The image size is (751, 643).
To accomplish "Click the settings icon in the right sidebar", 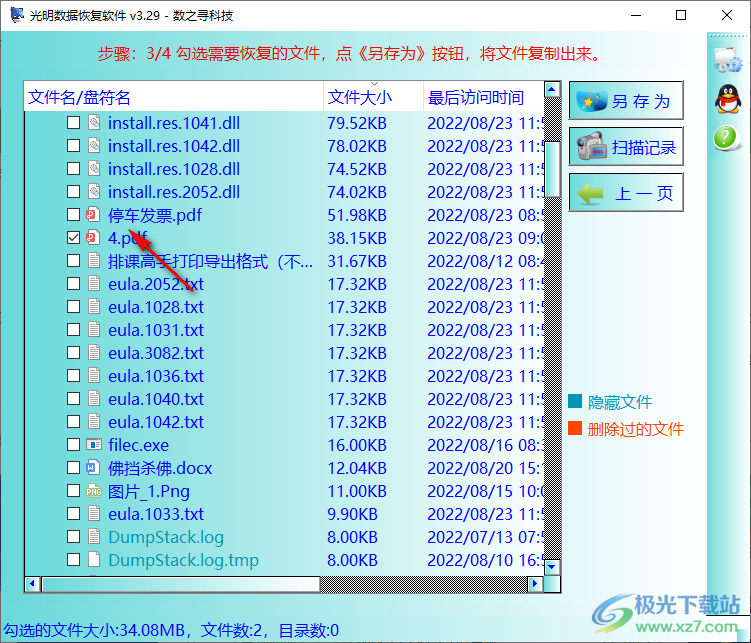I will pyautogui.click(x=728, y=60).
